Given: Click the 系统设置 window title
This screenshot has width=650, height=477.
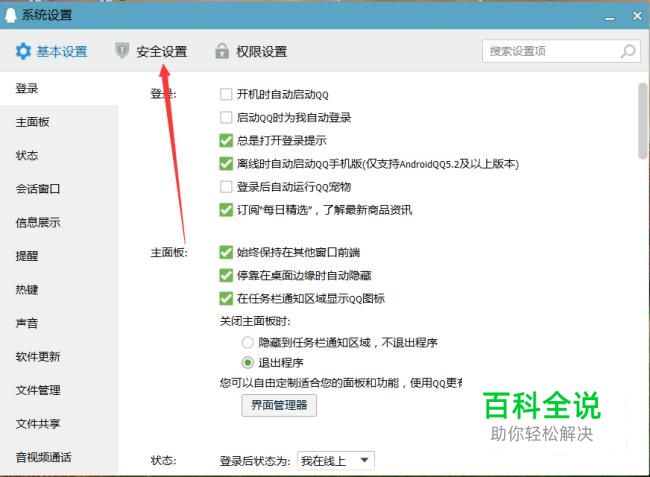Looking at the screenshot, I should pyautogui.click(x=47, y=15).
